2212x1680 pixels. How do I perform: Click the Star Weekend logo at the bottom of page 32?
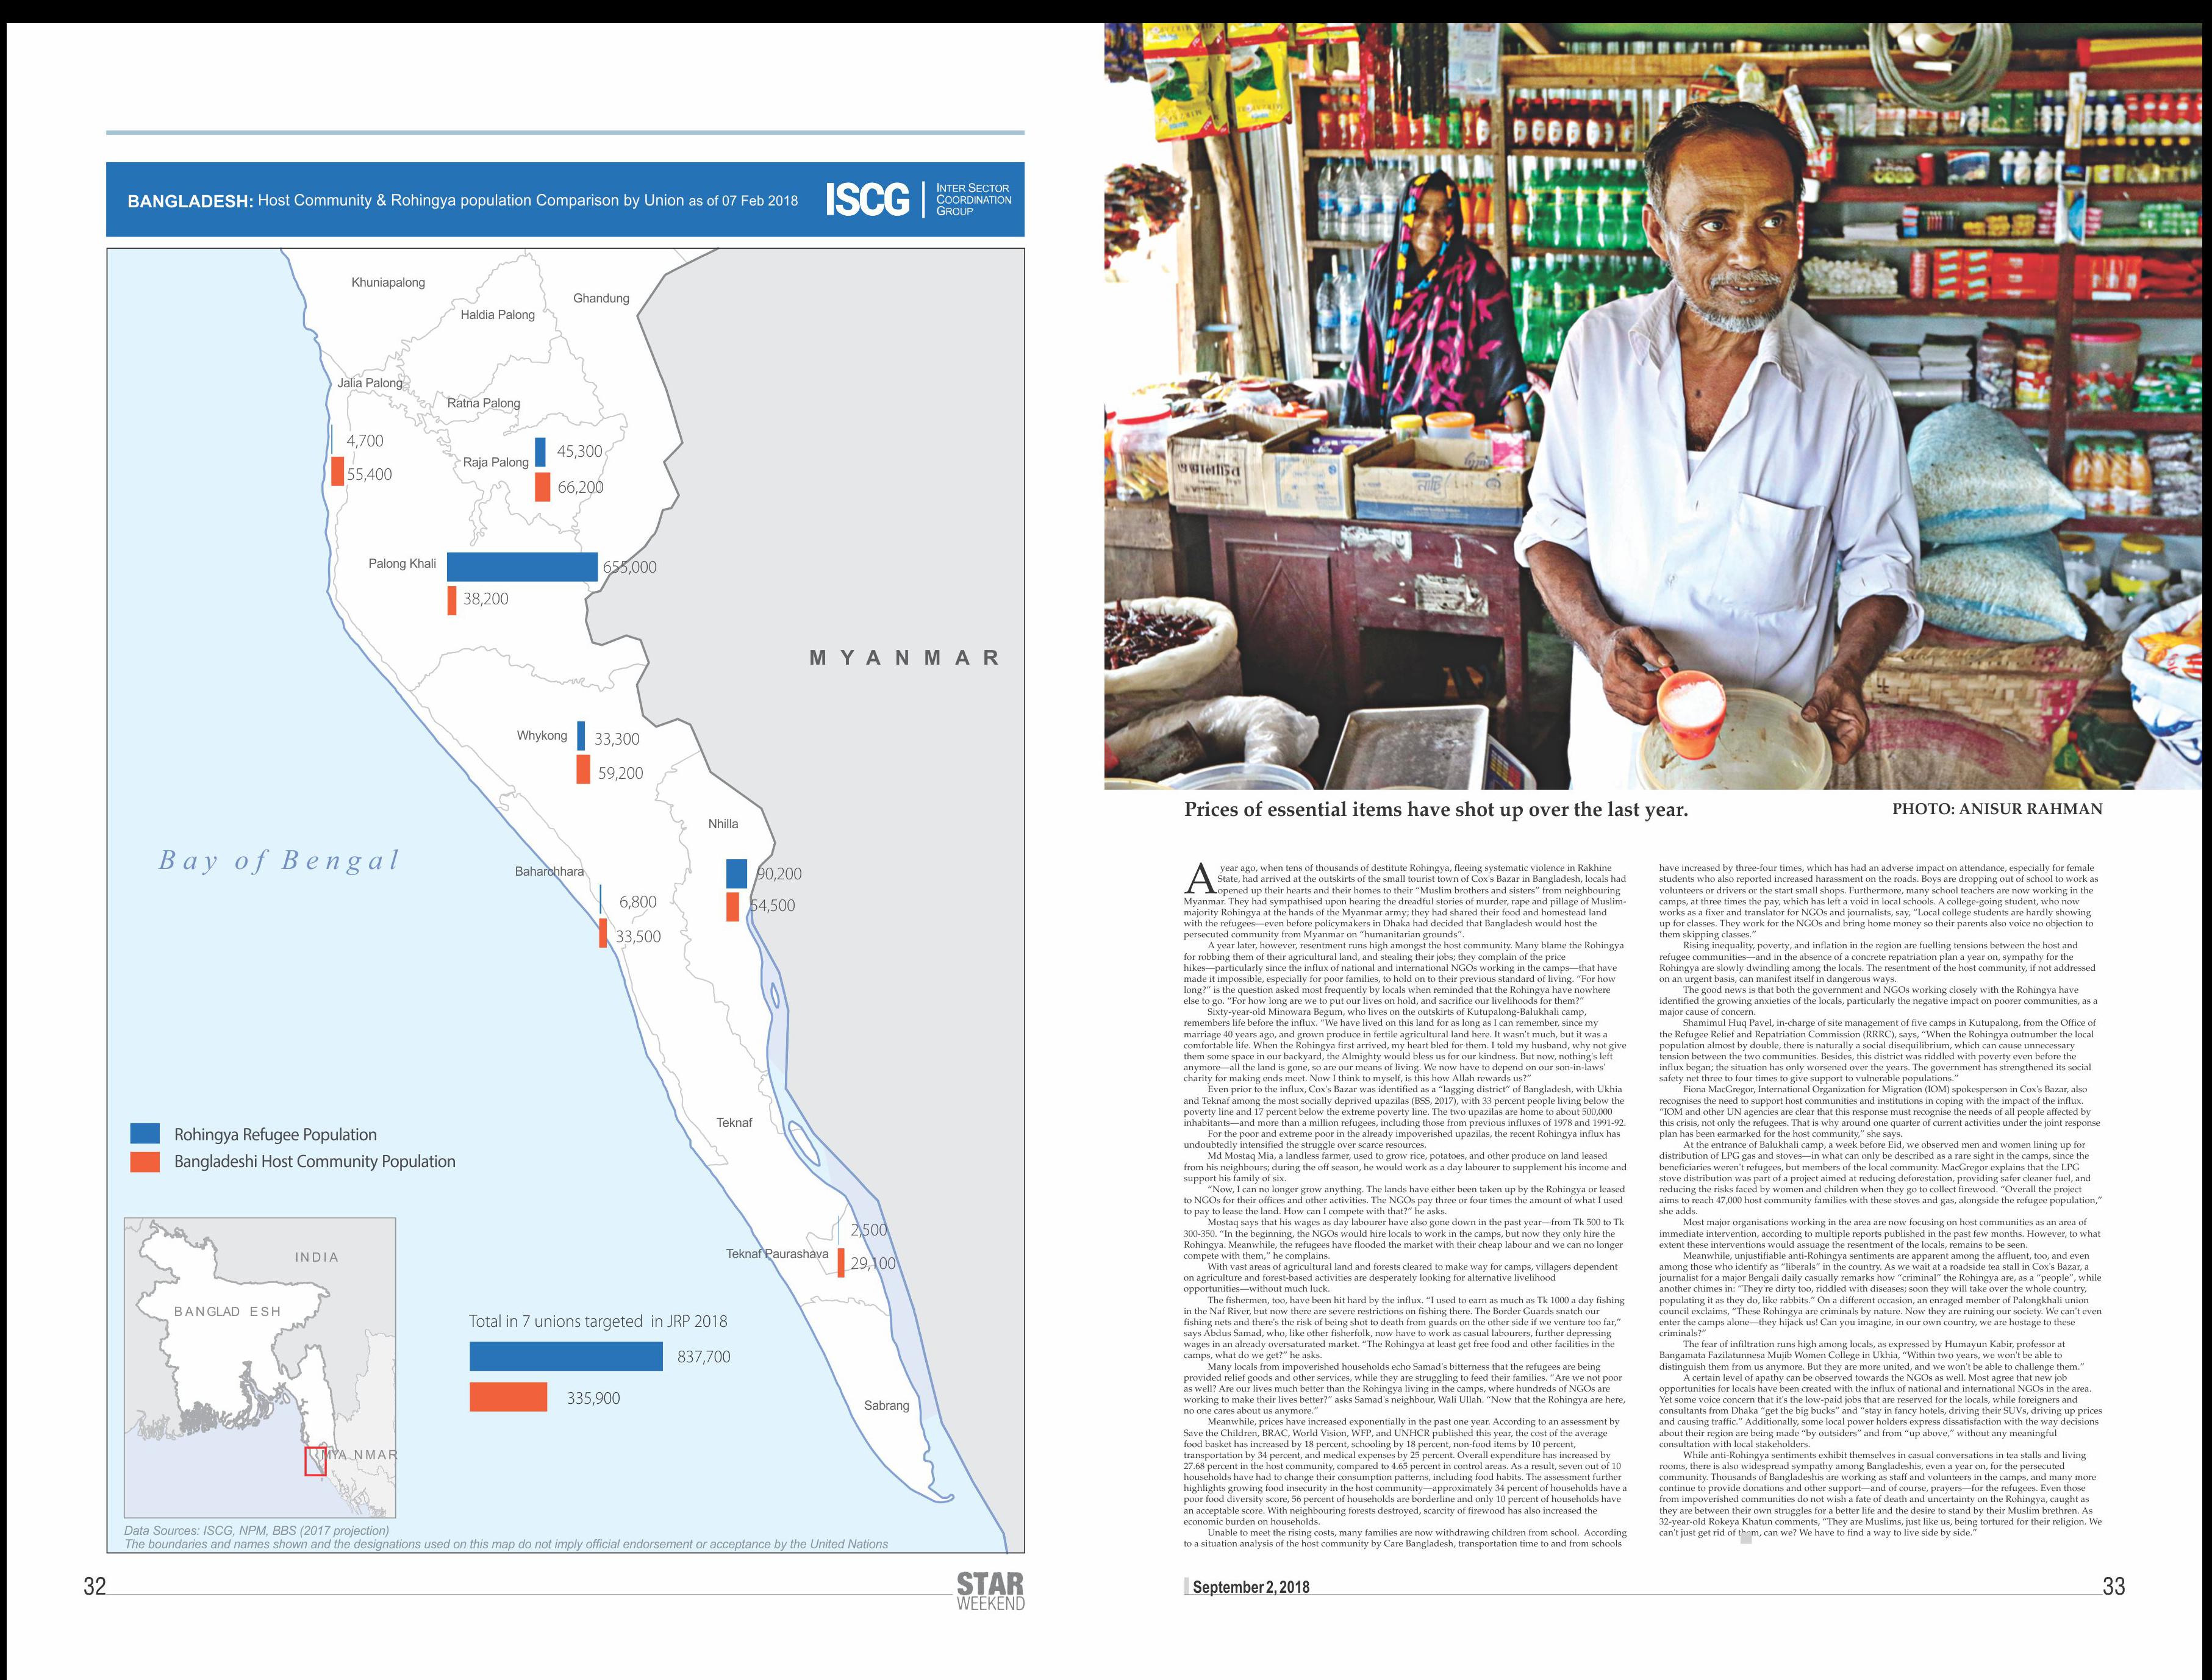tap(990, 1591)
